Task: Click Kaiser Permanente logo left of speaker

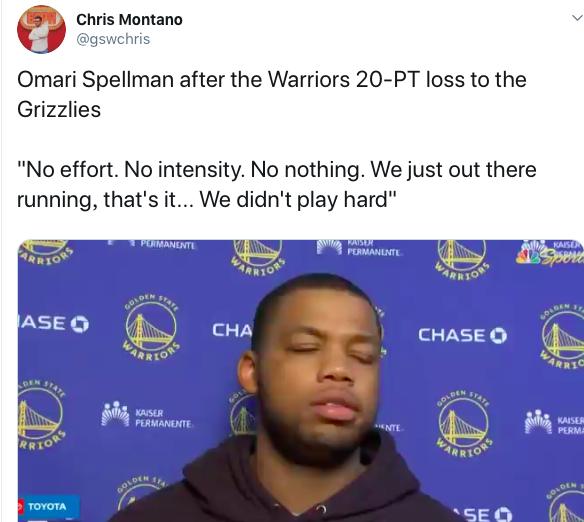Action: (x=146, y=414)
